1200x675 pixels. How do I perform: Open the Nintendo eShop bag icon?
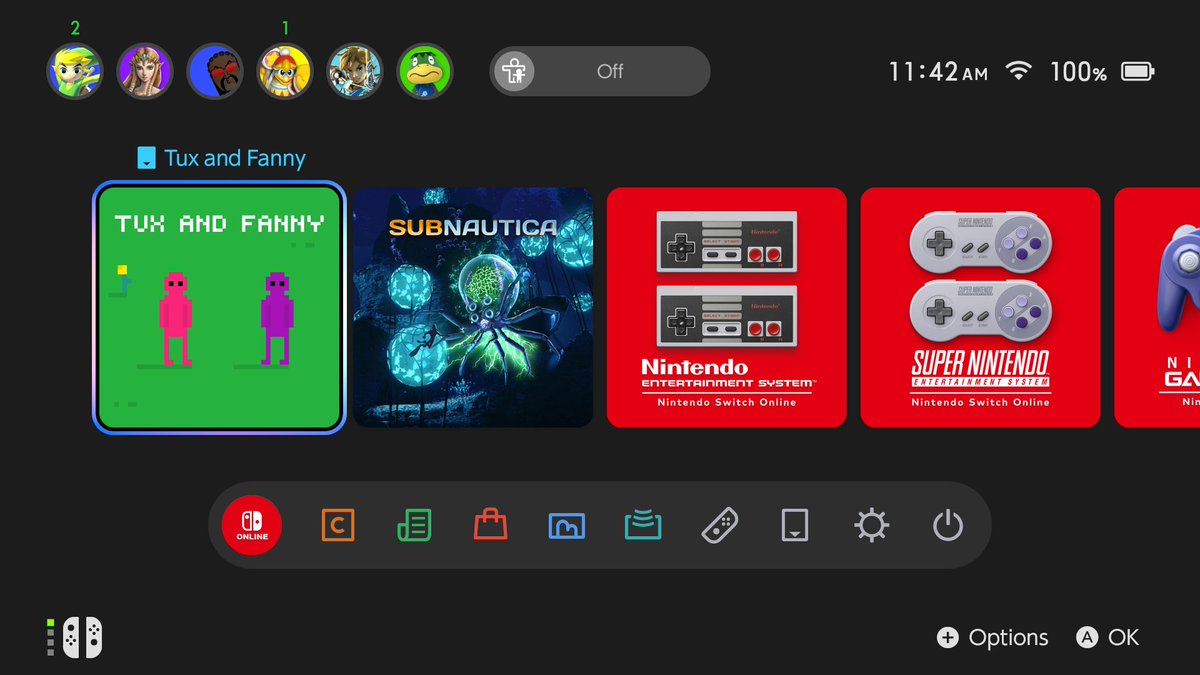[x=490, y=524]
